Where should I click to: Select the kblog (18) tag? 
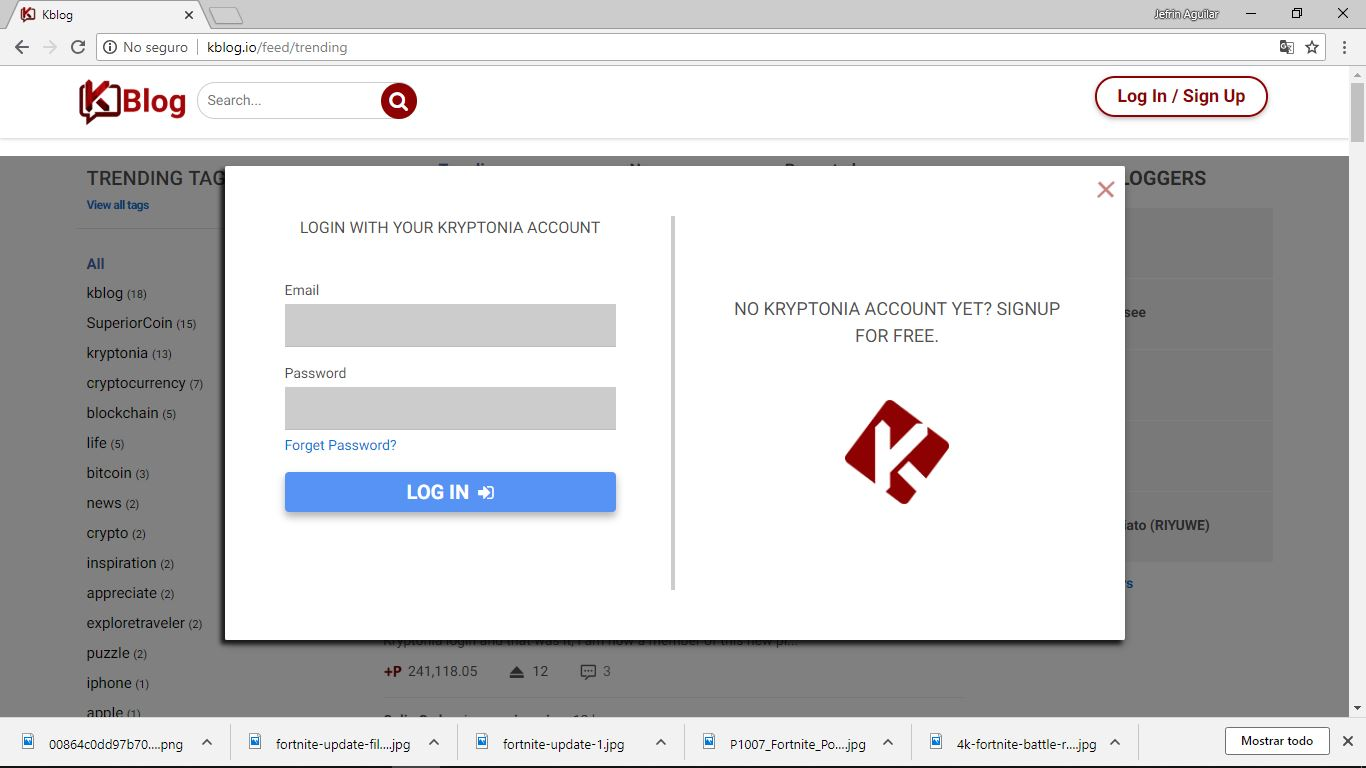tap(117, 294)
